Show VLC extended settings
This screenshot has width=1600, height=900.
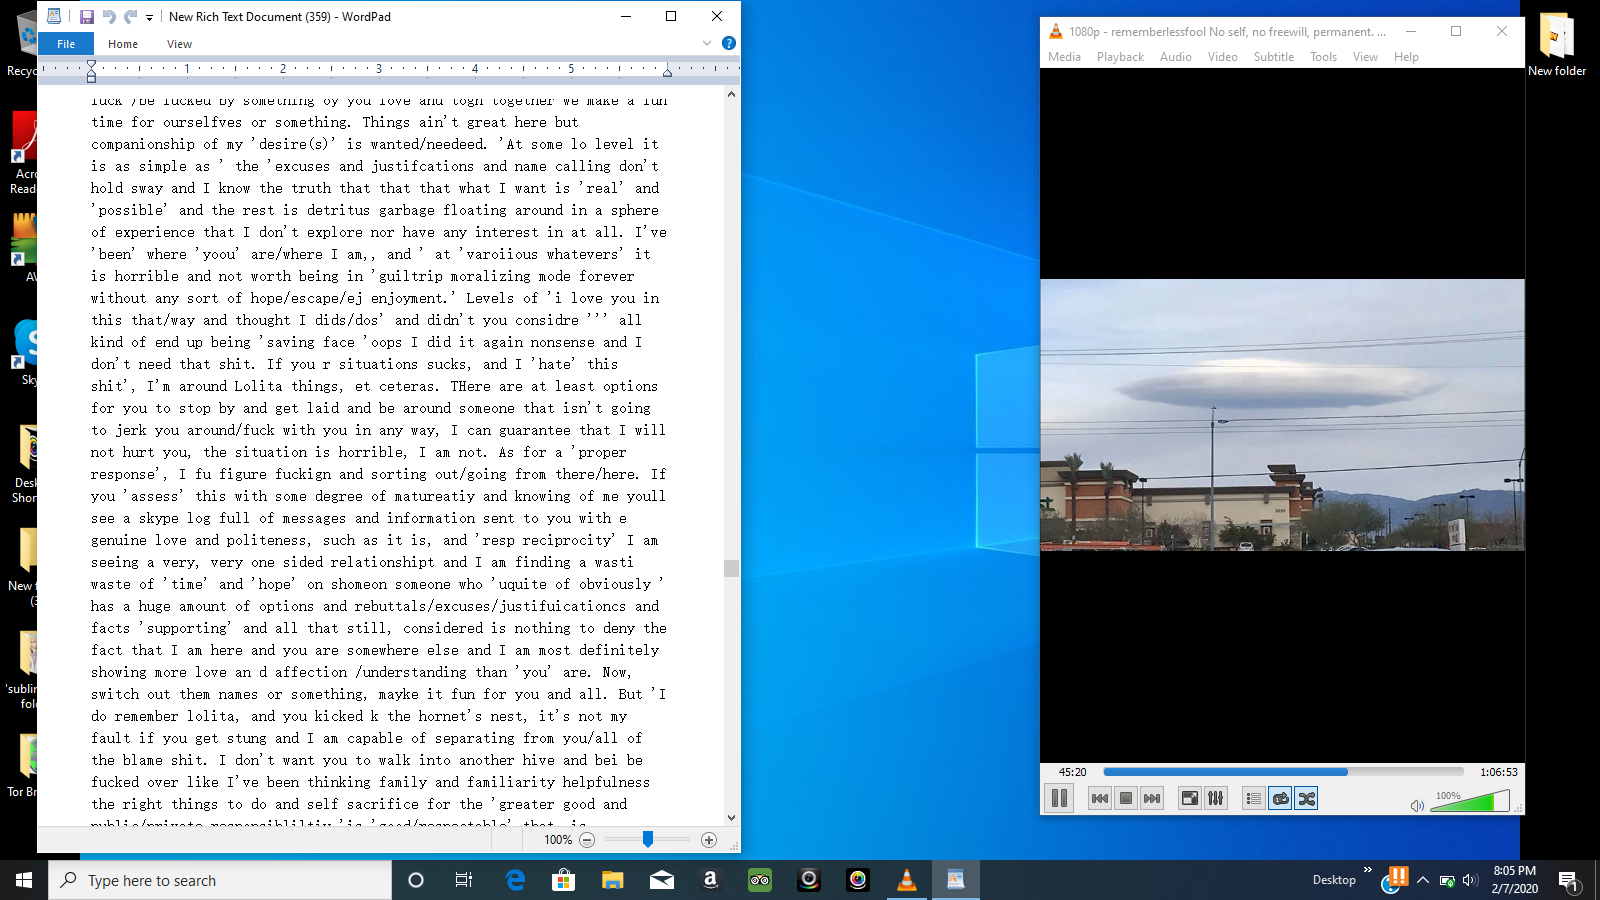(1216, 798)
